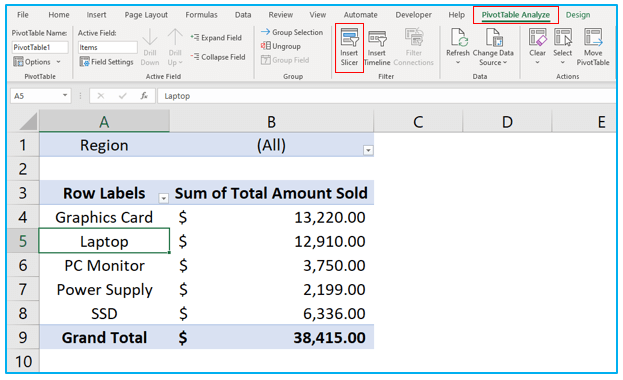The height and width of the screenshot is (380, 623).
Task: Click Group Selection
Action: tap(292, 32)
